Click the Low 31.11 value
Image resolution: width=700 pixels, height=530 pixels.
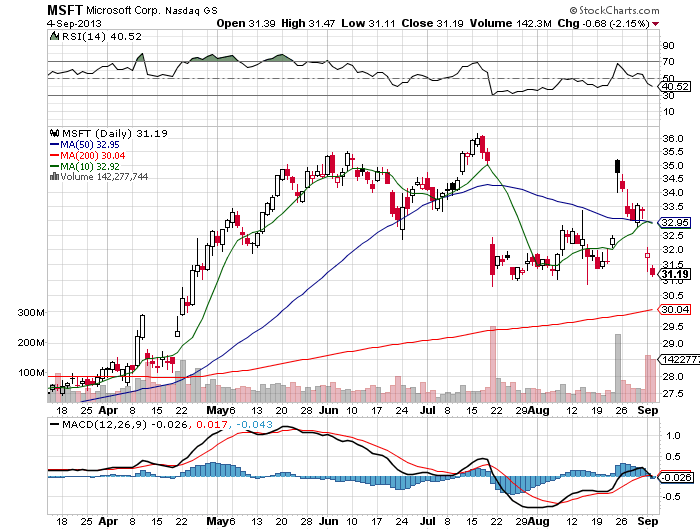point(368,23)
